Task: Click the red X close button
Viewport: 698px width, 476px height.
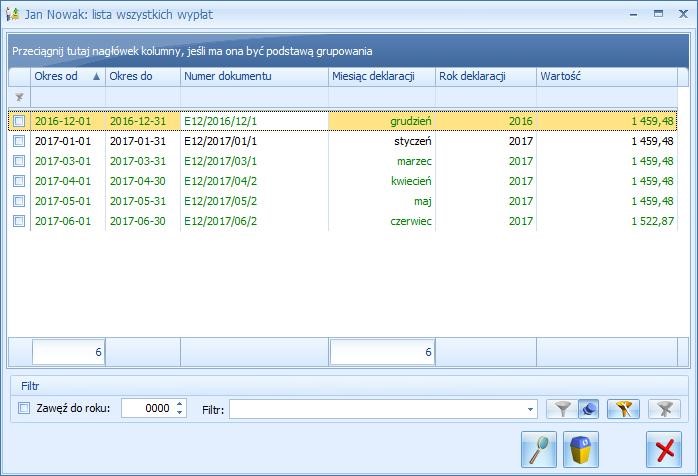Action: 662,450
